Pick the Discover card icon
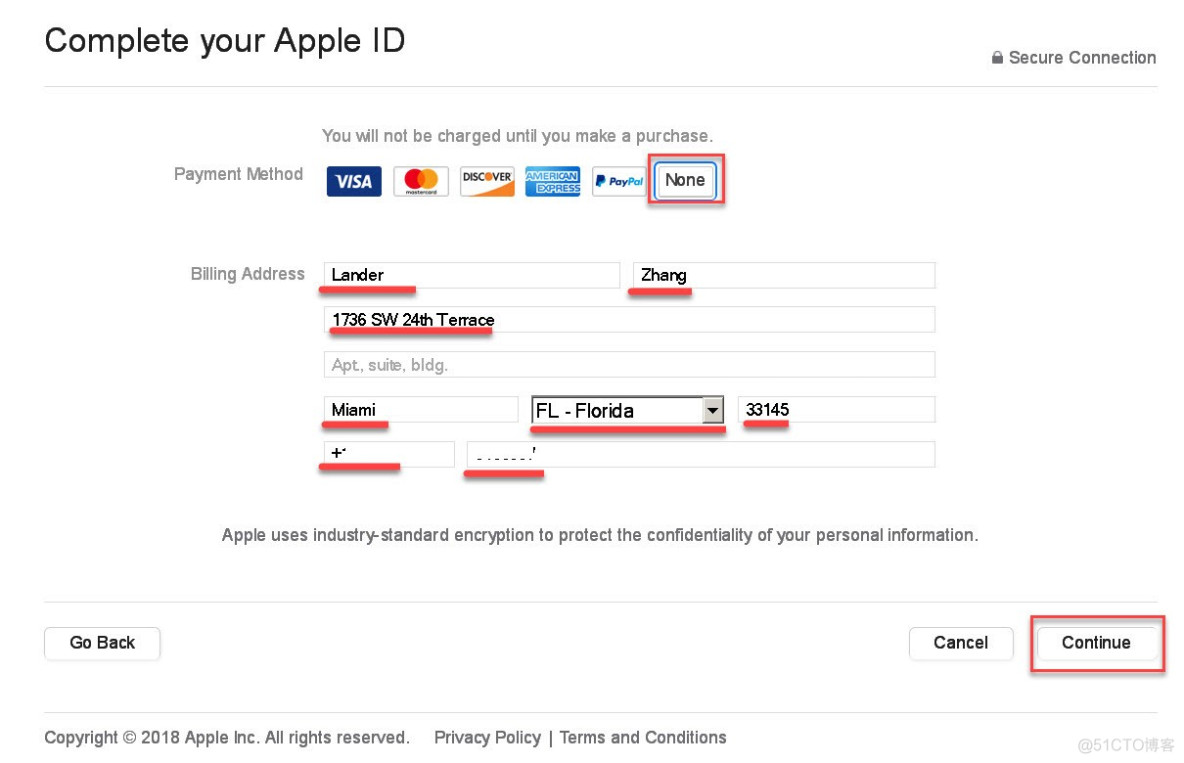Image resolution: width=1184 pixels, height=763 pixels. [x=487, y=181]
